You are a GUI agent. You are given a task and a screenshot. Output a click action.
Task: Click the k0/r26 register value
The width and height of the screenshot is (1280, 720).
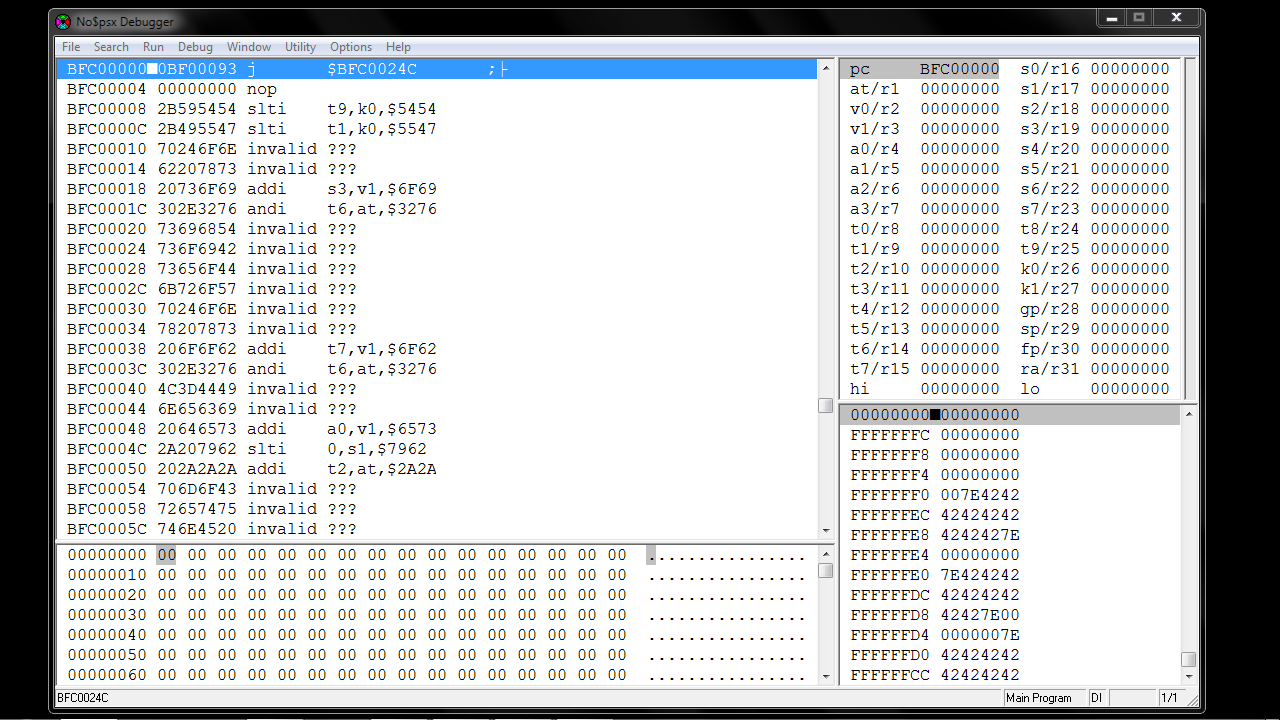pyautogui.click(x=1130, y=269)
